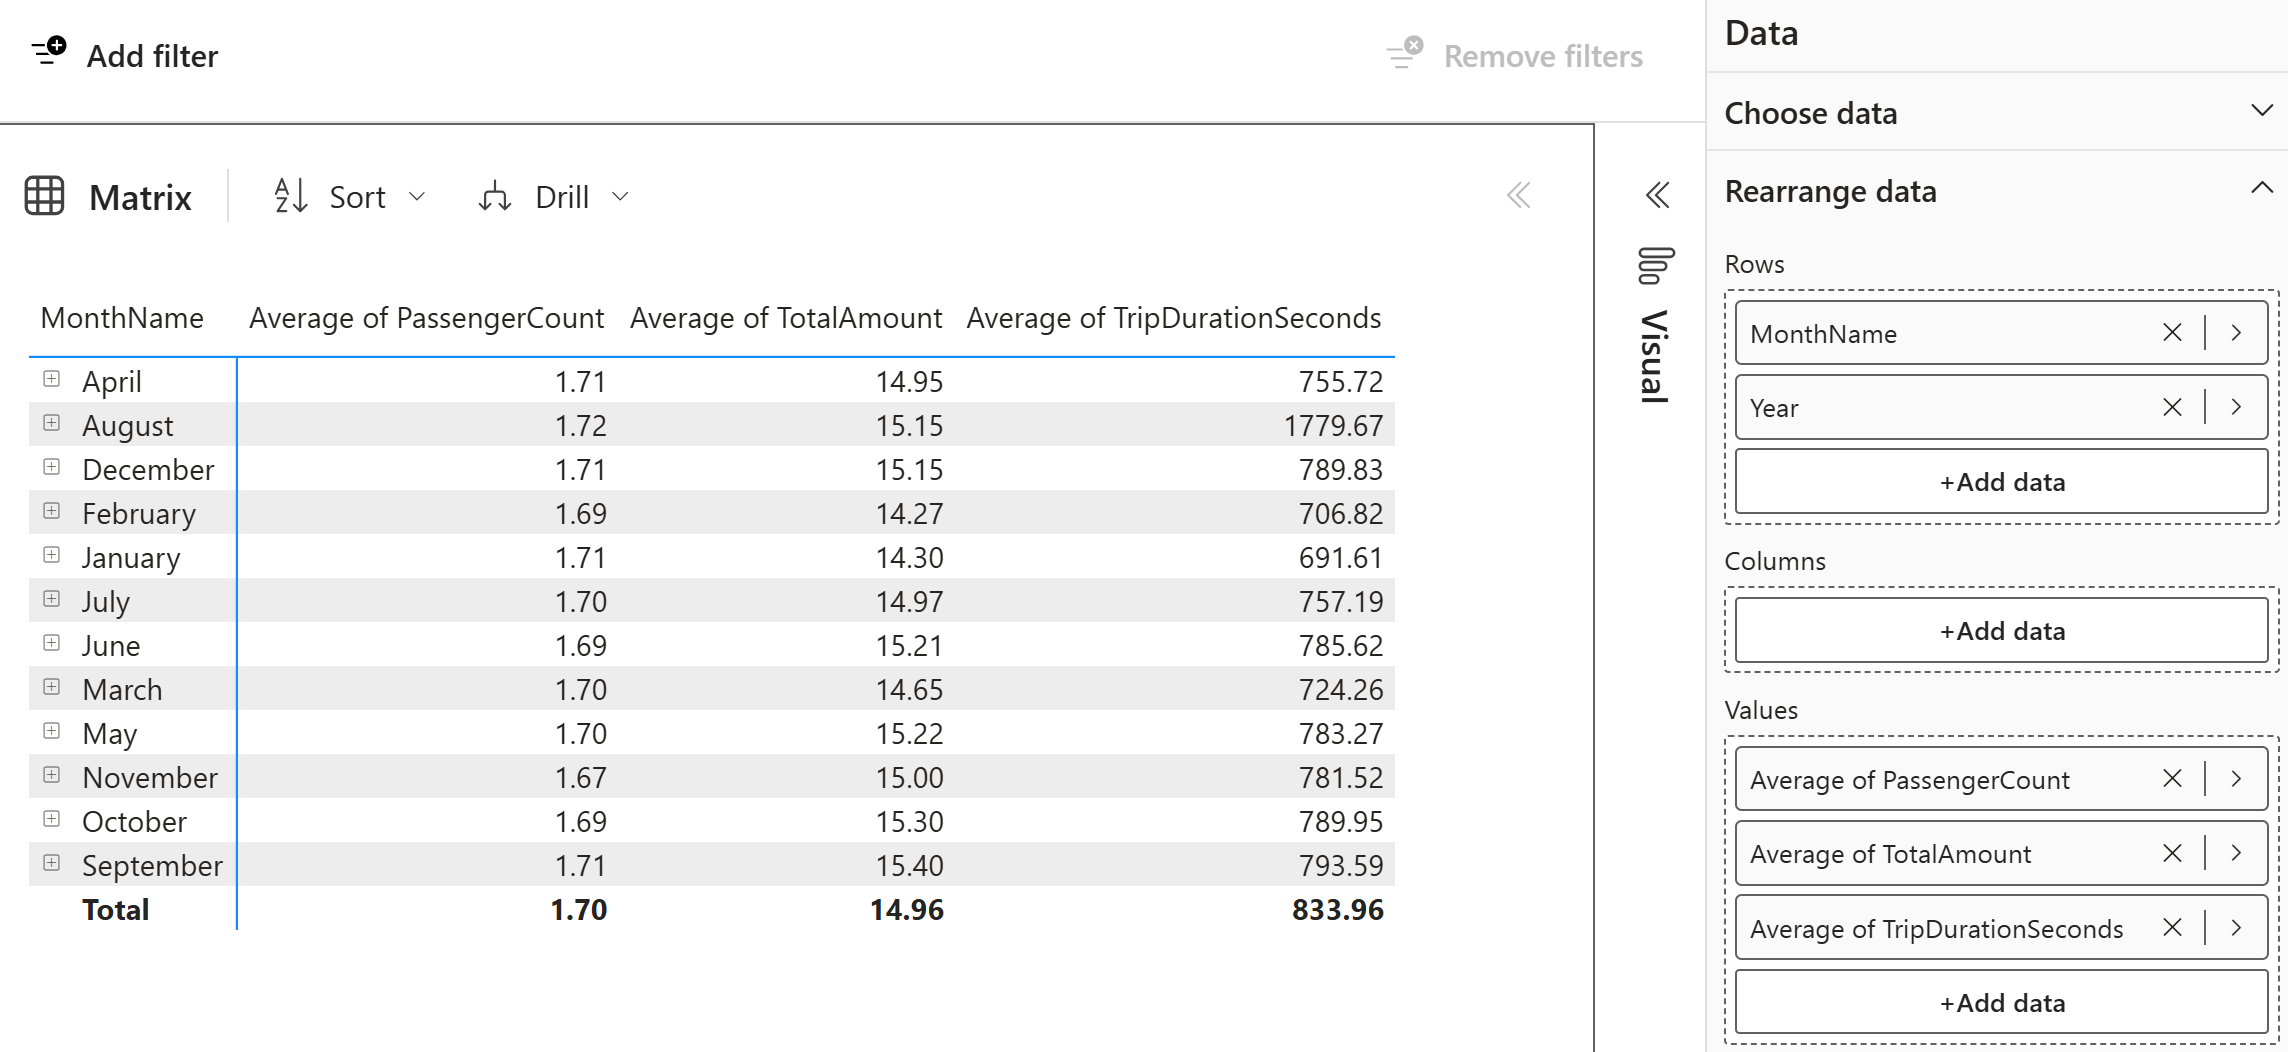
Task: Open Average of TotalAmount options arrow
Action: pos(2237,853)
